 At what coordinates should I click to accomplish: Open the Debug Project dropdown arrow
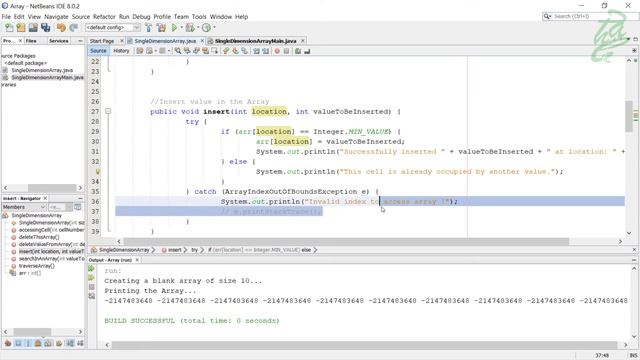click(x=198, y=28)
